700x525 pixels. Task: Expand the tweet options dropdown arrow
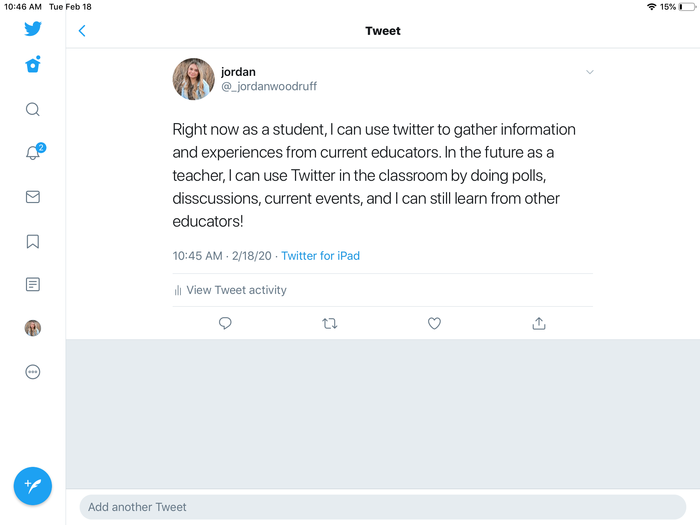pos(590,72)
